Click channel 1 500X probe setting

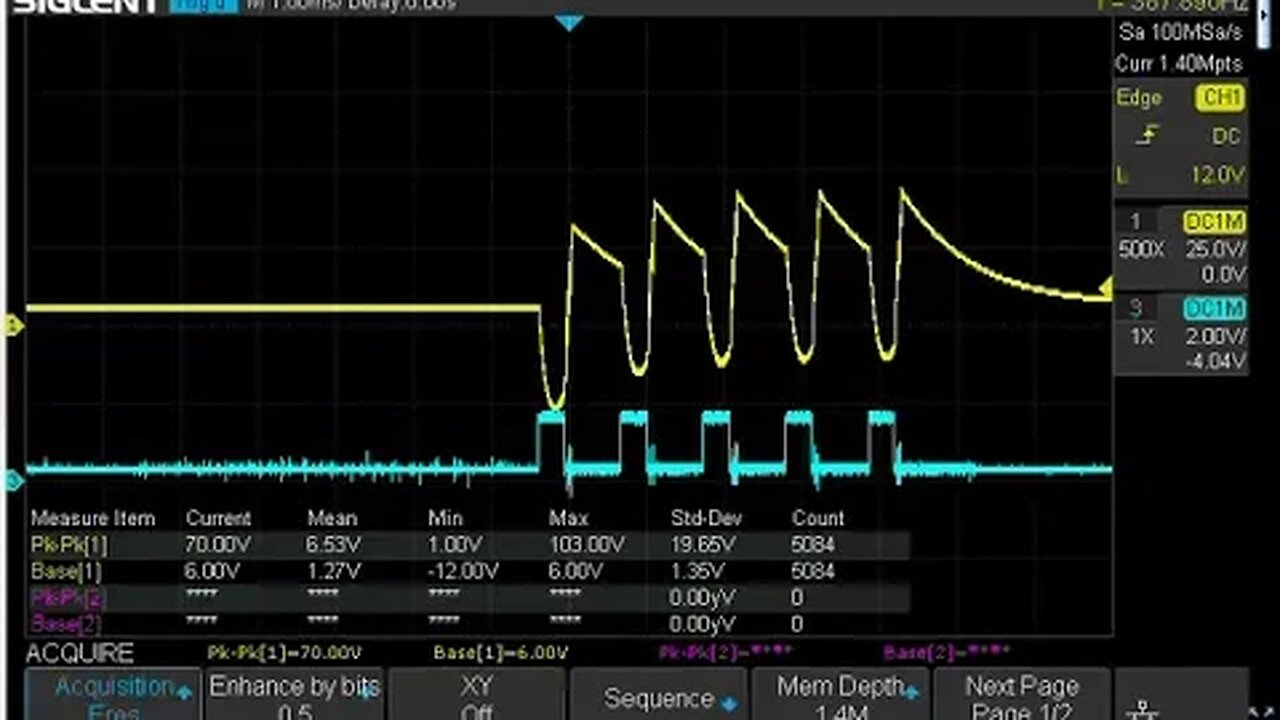1141,249
